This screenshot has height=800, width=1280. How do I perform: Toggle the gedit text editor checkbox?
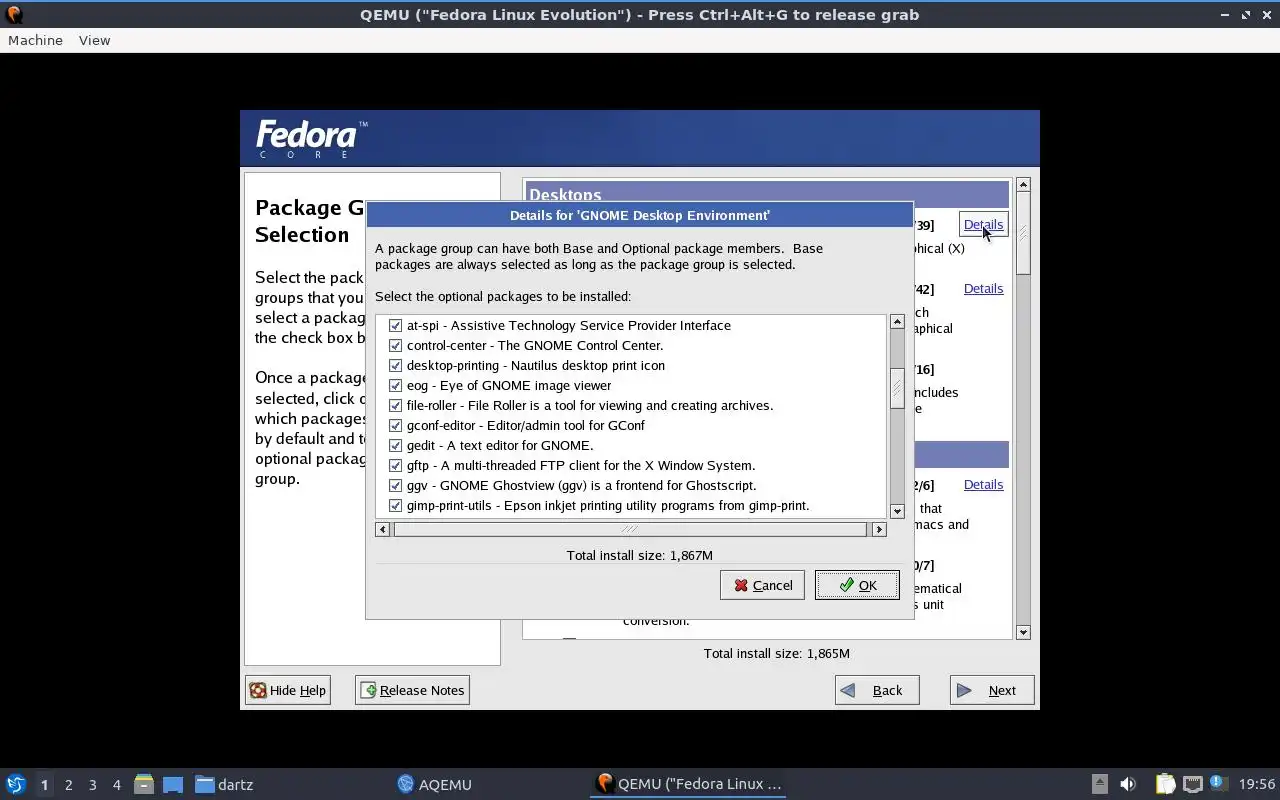pyautogui.click(x=395, y=445)
